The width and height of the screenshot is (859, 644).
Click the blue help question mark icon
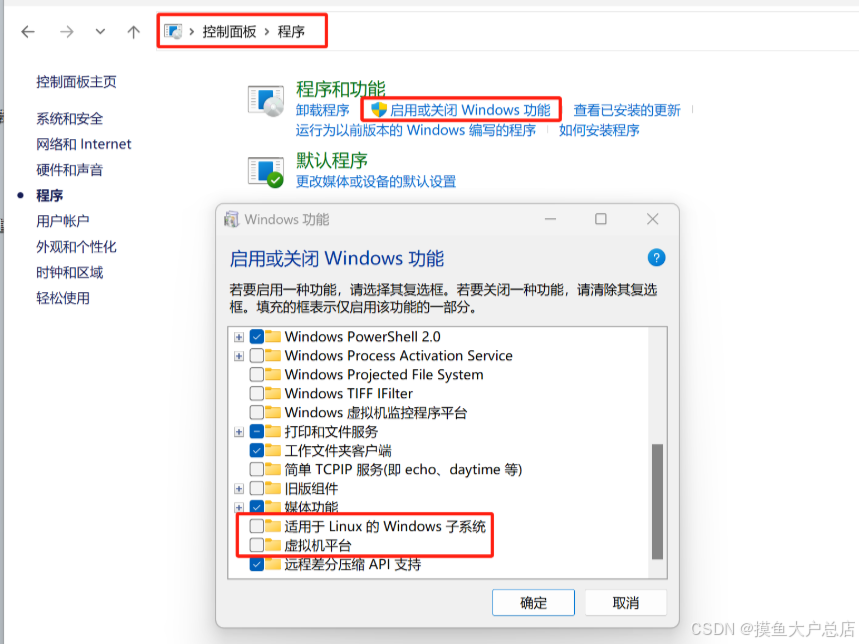656,257
